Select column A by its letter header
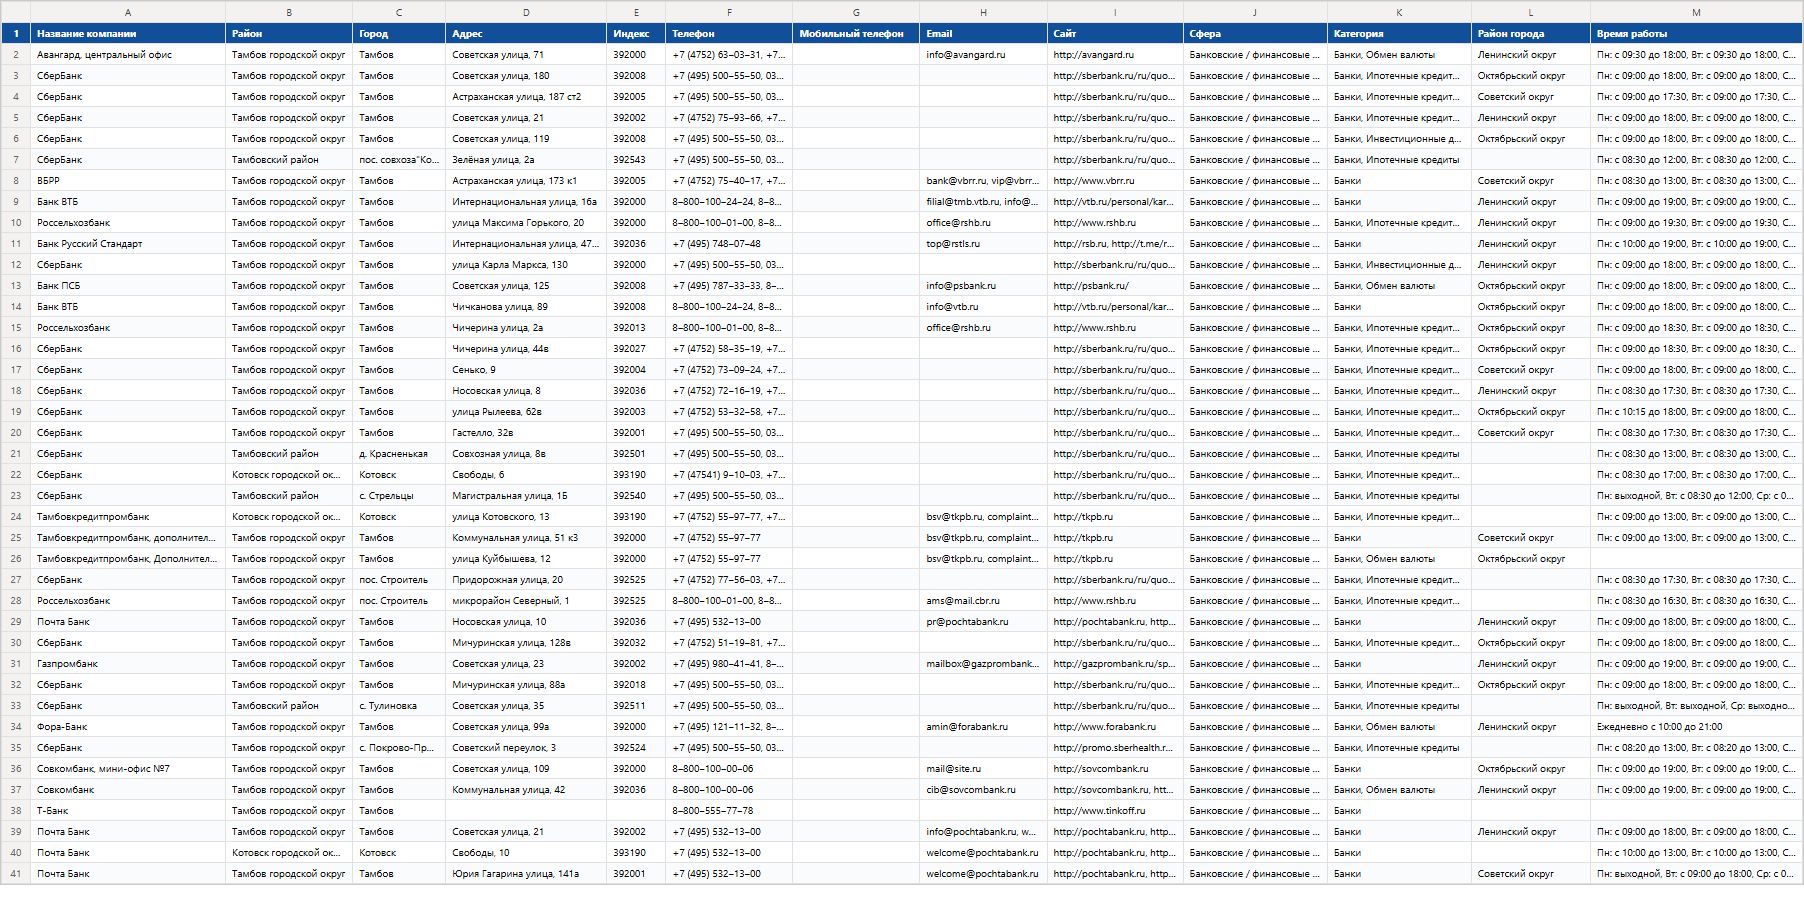 tap(128, 12)
